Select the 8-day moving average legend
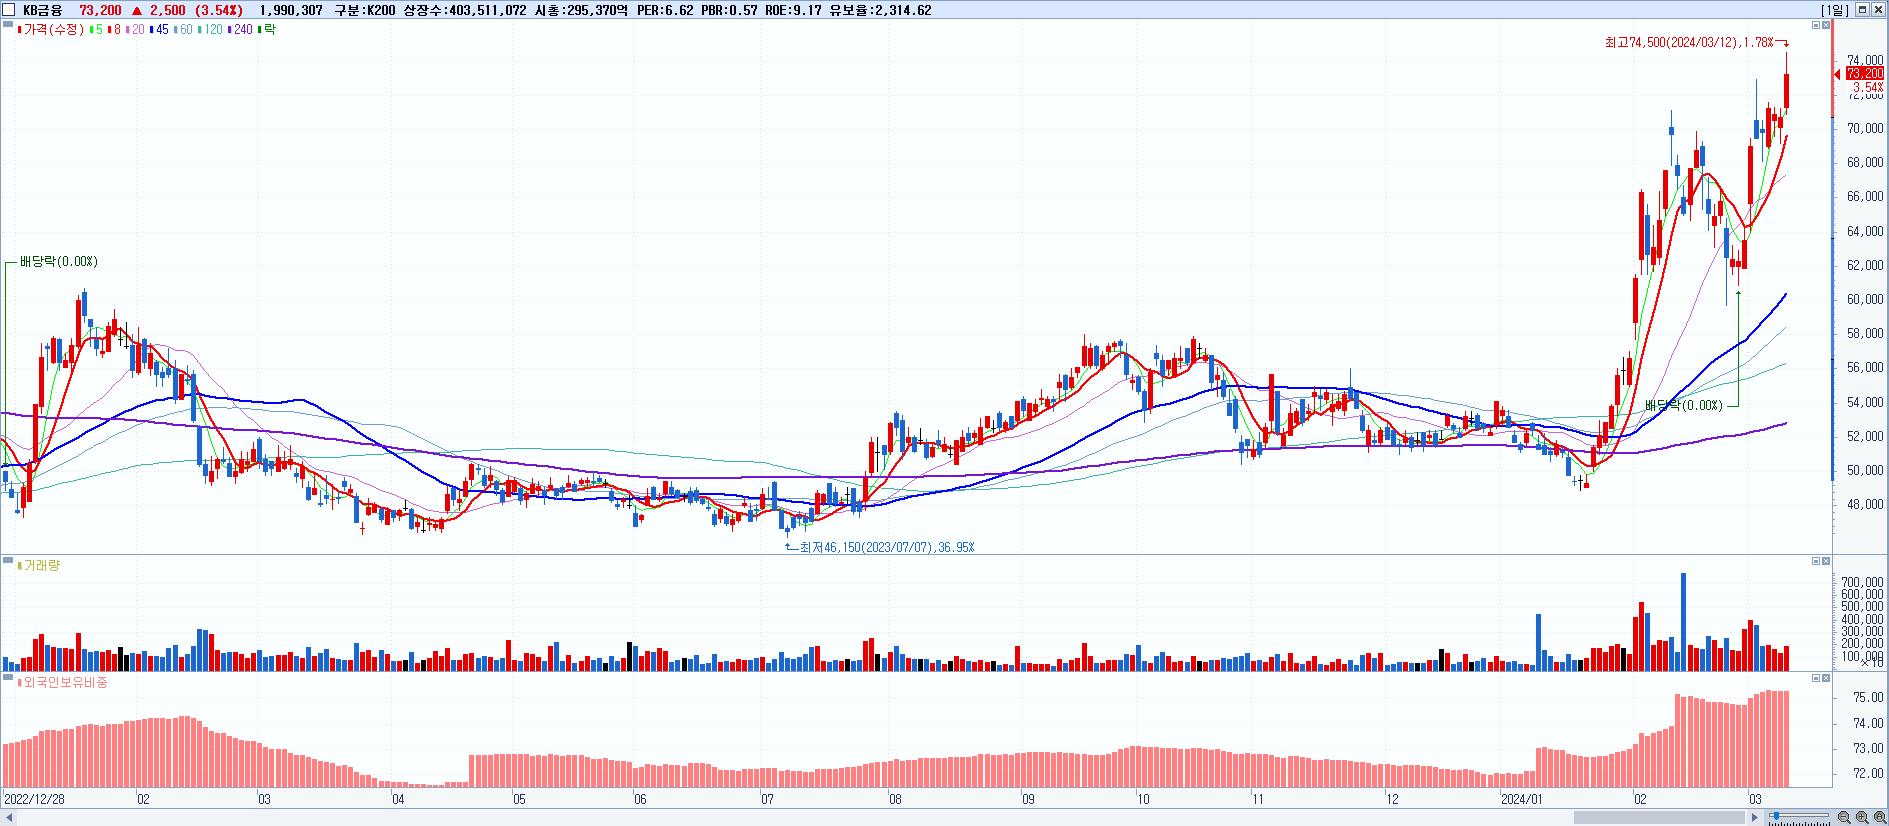This screenshot has height=826, width=1889. pos(114,30)
